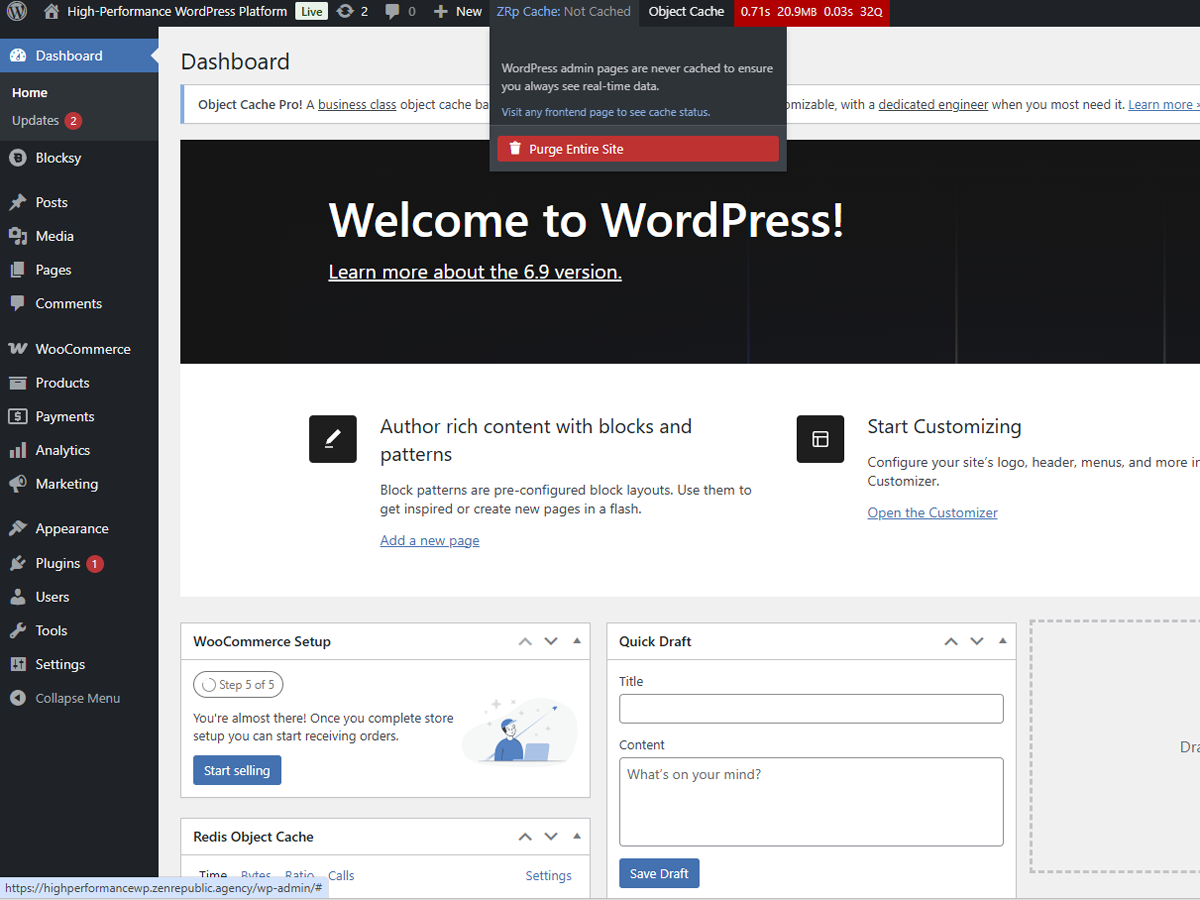
Task: Open the Analytics menu item
Action: point(62,450)
